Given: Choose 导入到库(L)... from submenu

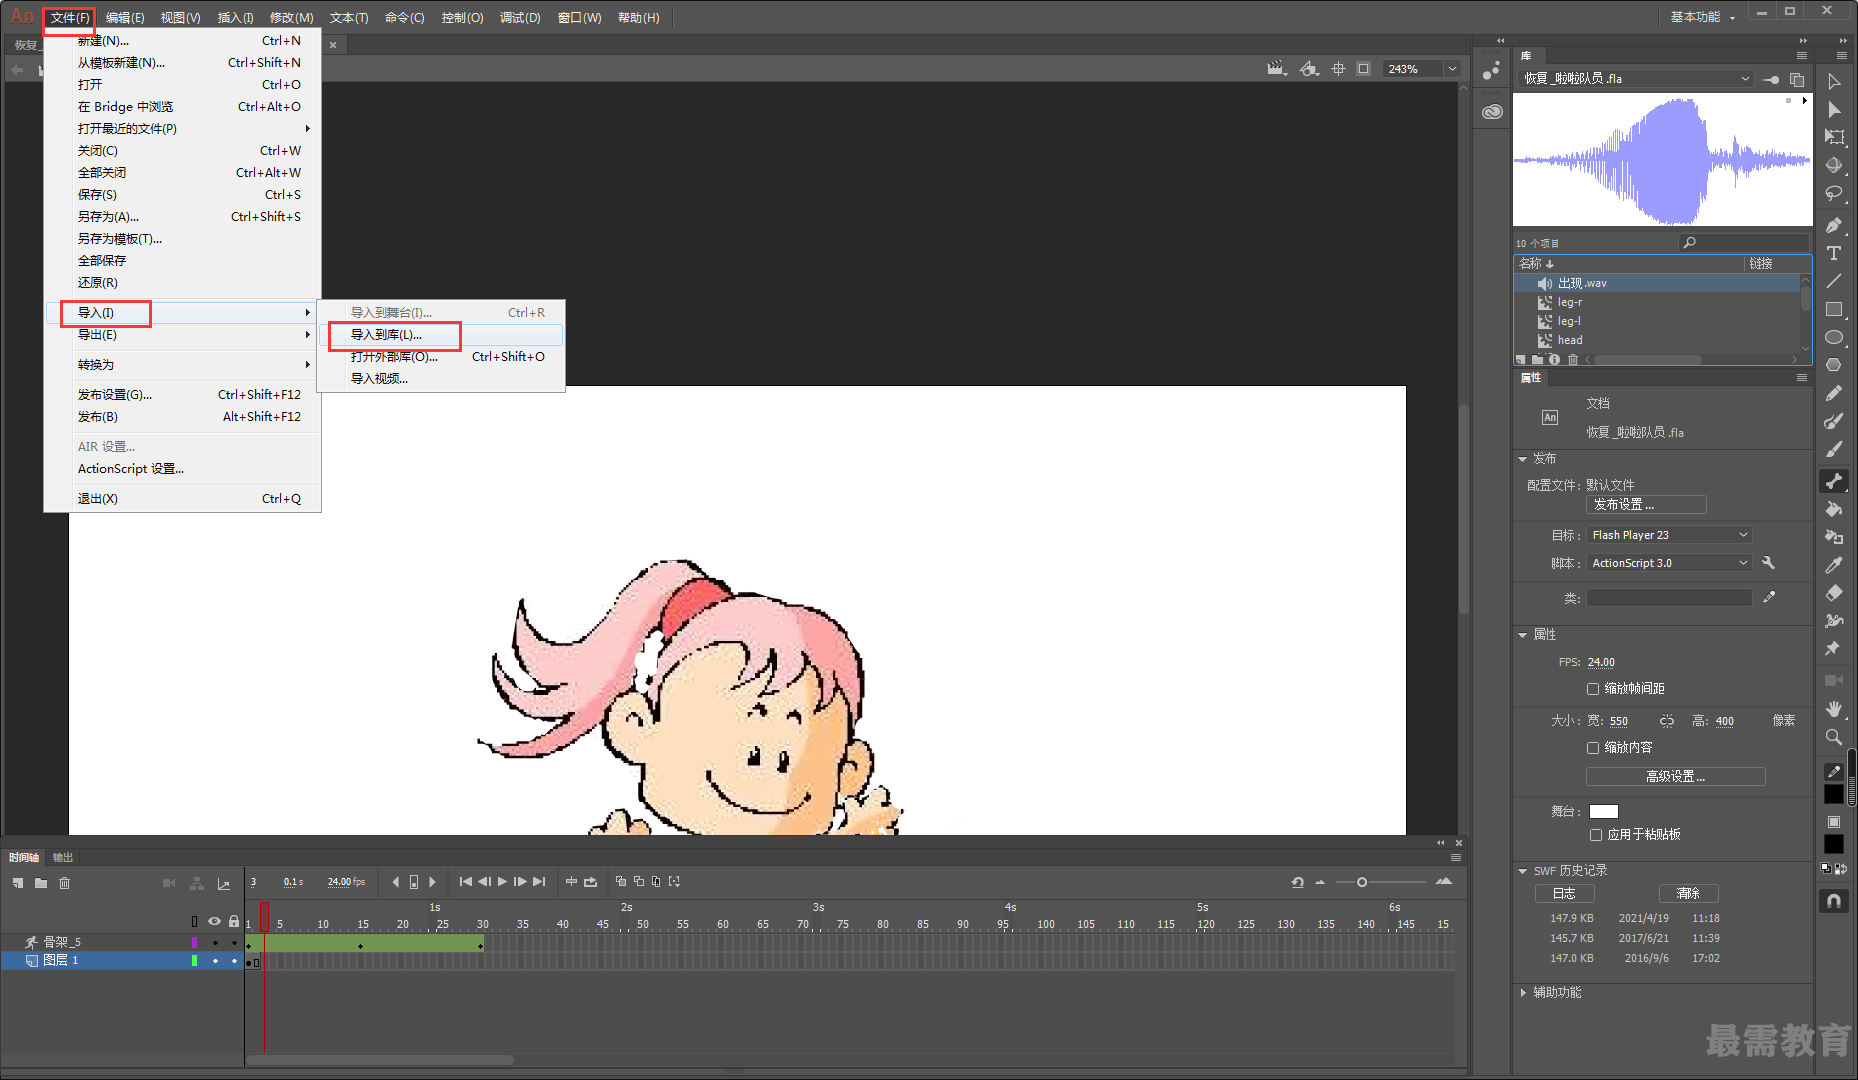Looking at the screenshot, I should pos(440,334).
